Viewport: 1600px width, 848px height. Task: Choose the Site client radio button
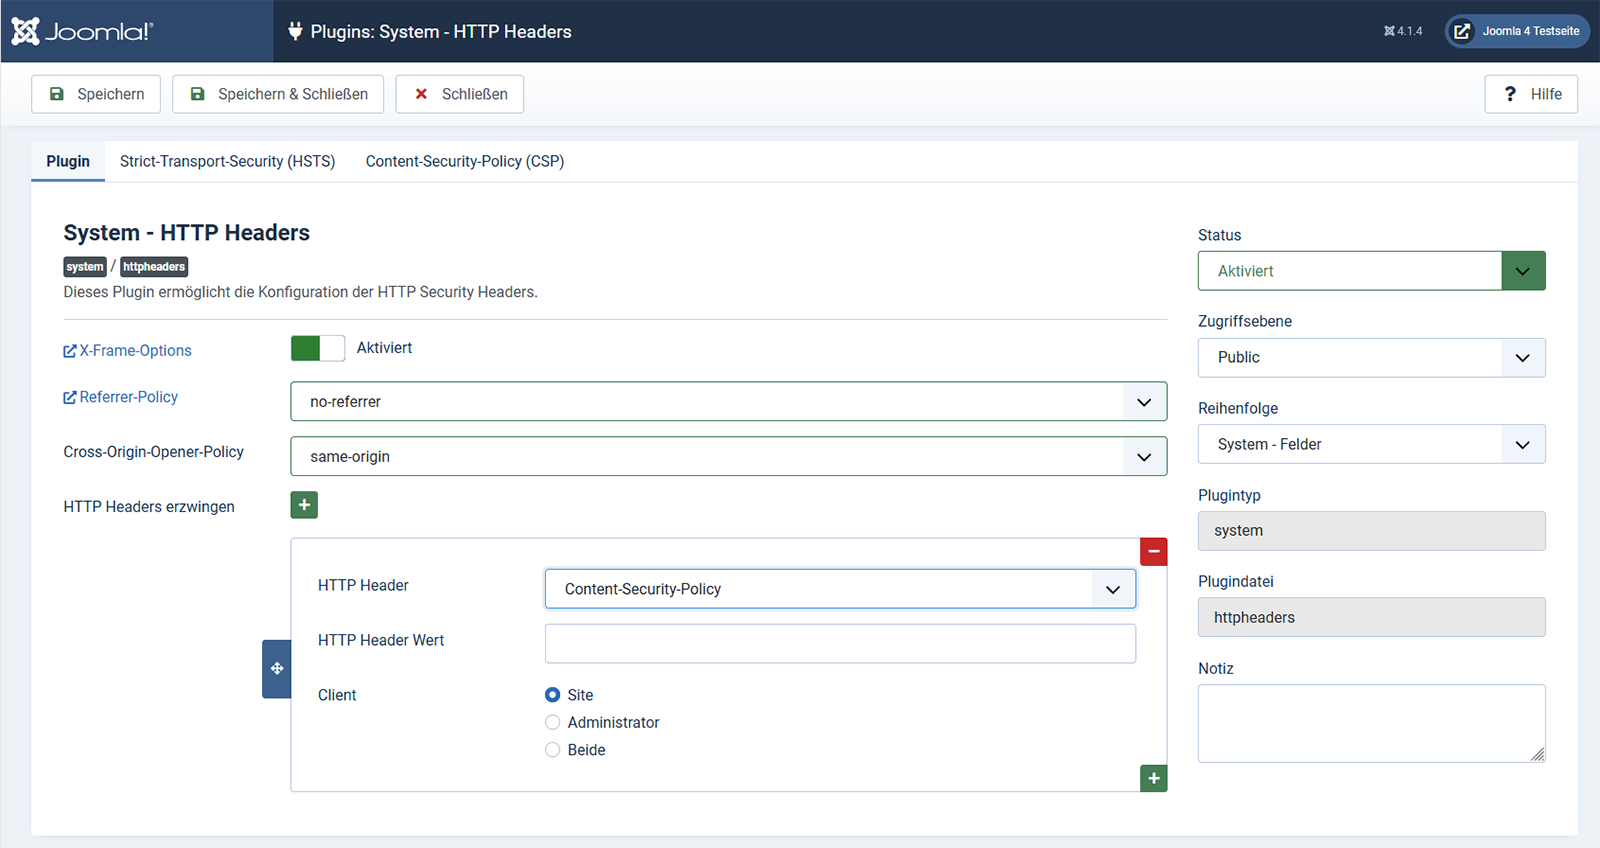point(552,695)
